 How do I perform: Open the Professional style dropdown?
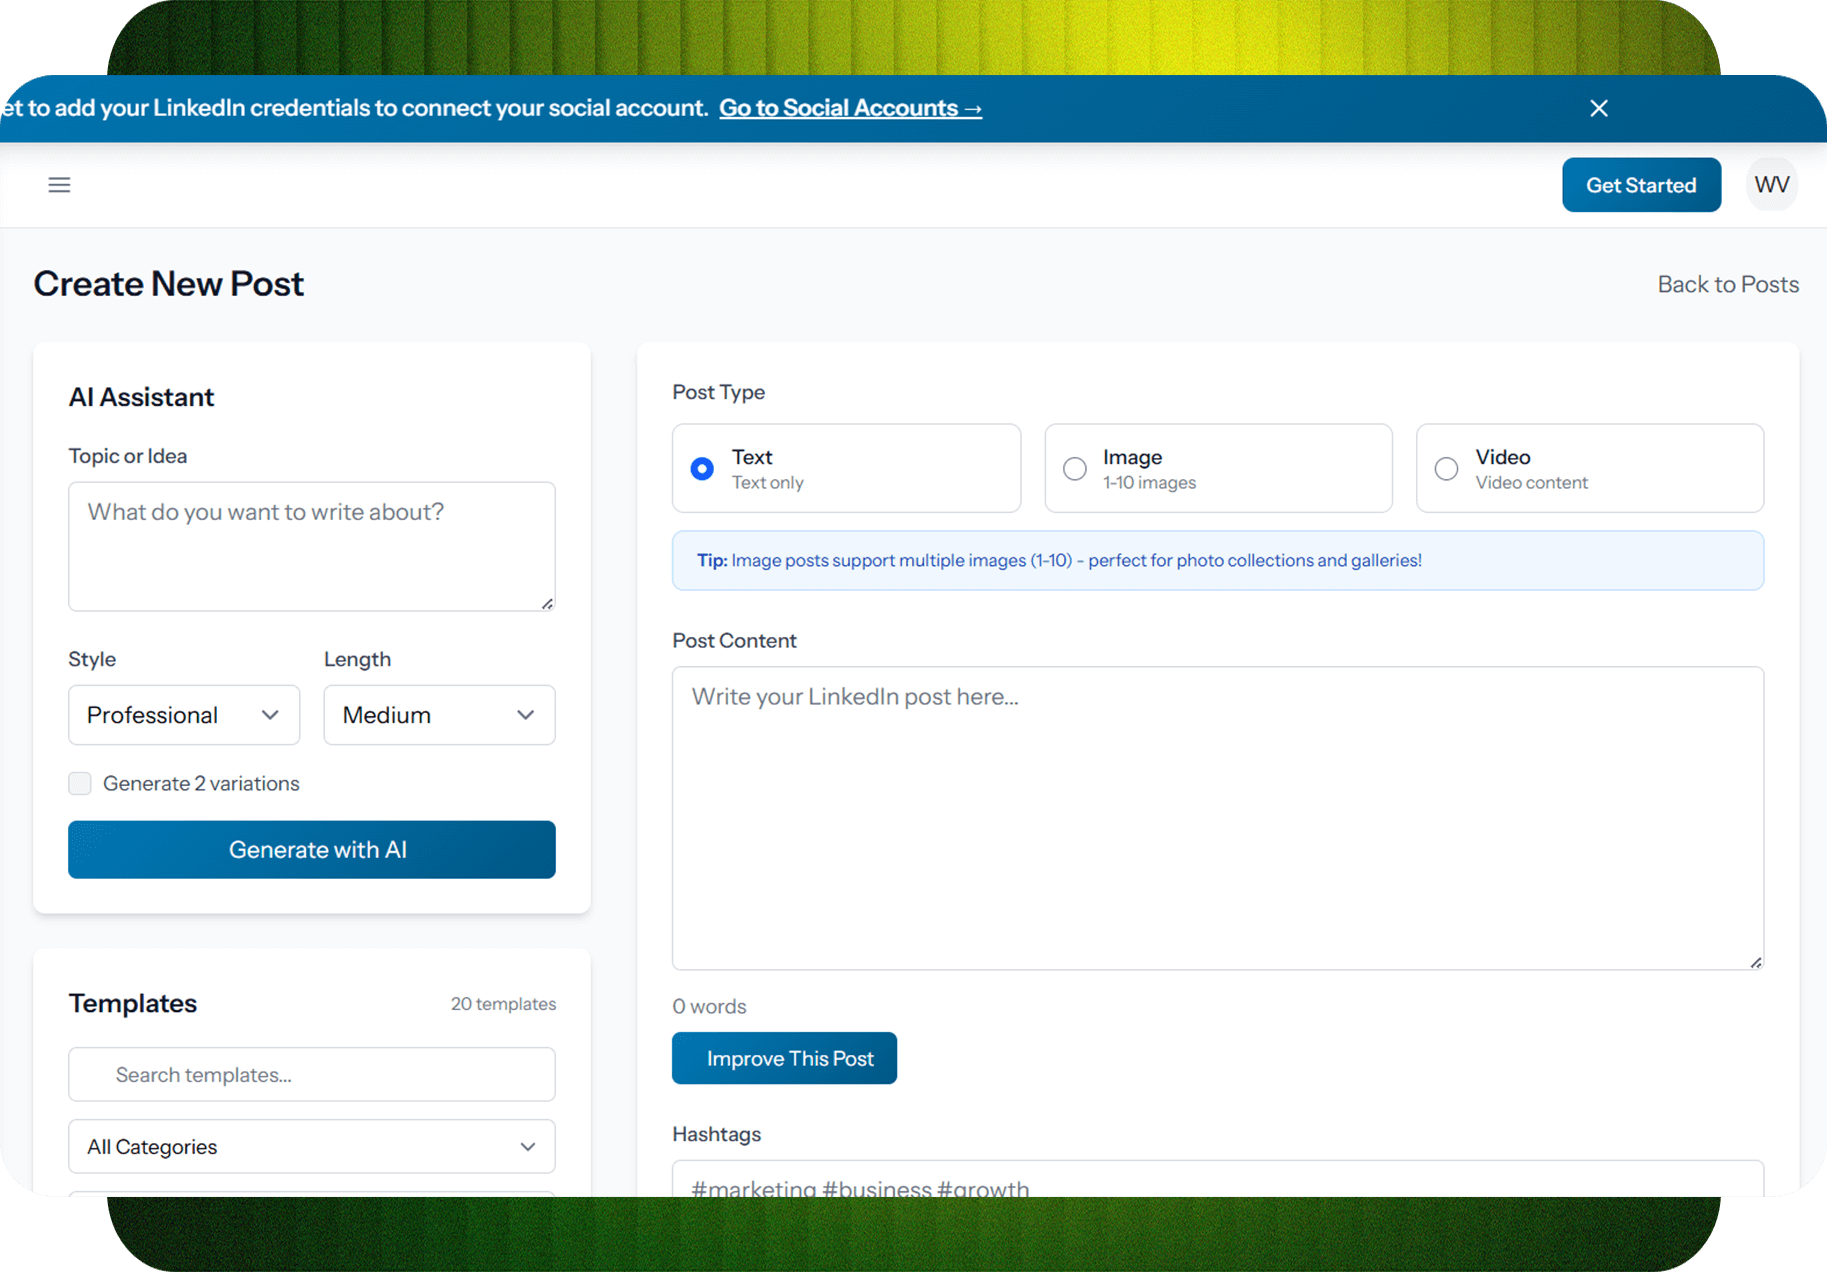184,715
